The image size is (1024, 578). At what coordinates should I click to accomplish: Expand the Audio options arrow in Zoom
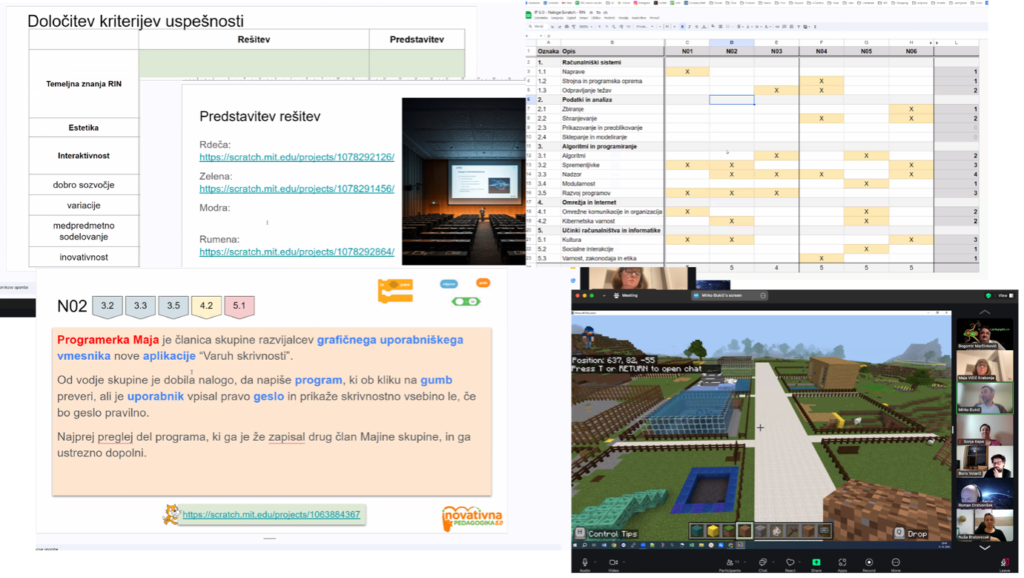click(595, 562)
